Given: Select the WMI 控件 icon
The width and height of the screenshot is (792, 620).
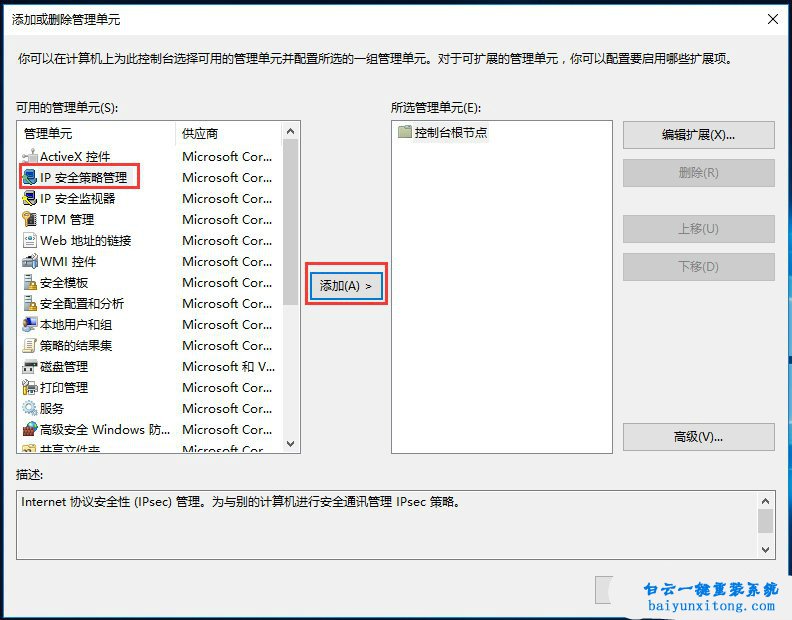Looking at the screenshot, I should click(30, 261).
